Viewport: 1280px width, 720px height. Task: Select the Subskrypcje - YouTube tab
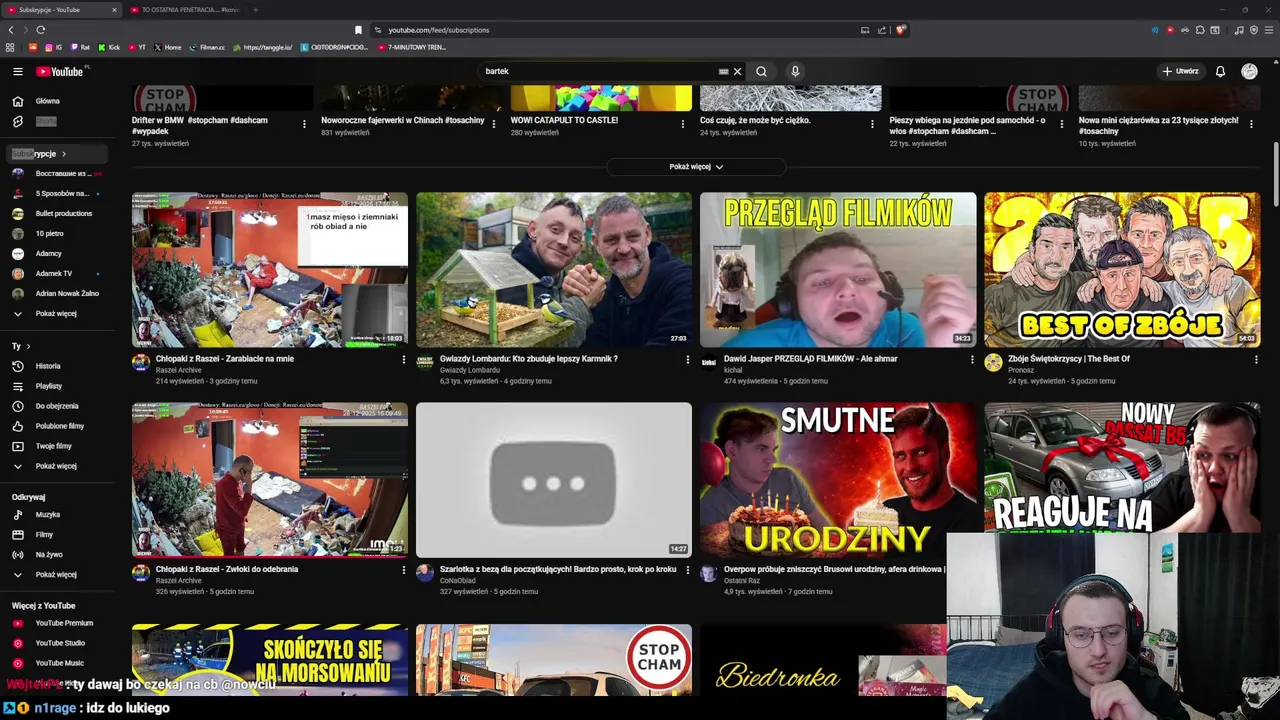click(61, 10)
